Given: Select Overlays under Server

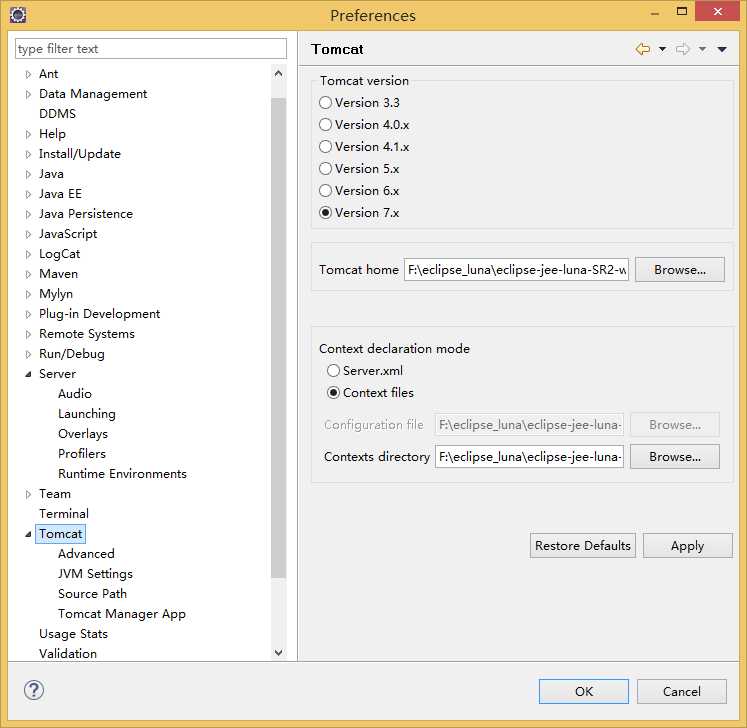Looking at the screenshot, I should 83,434.
